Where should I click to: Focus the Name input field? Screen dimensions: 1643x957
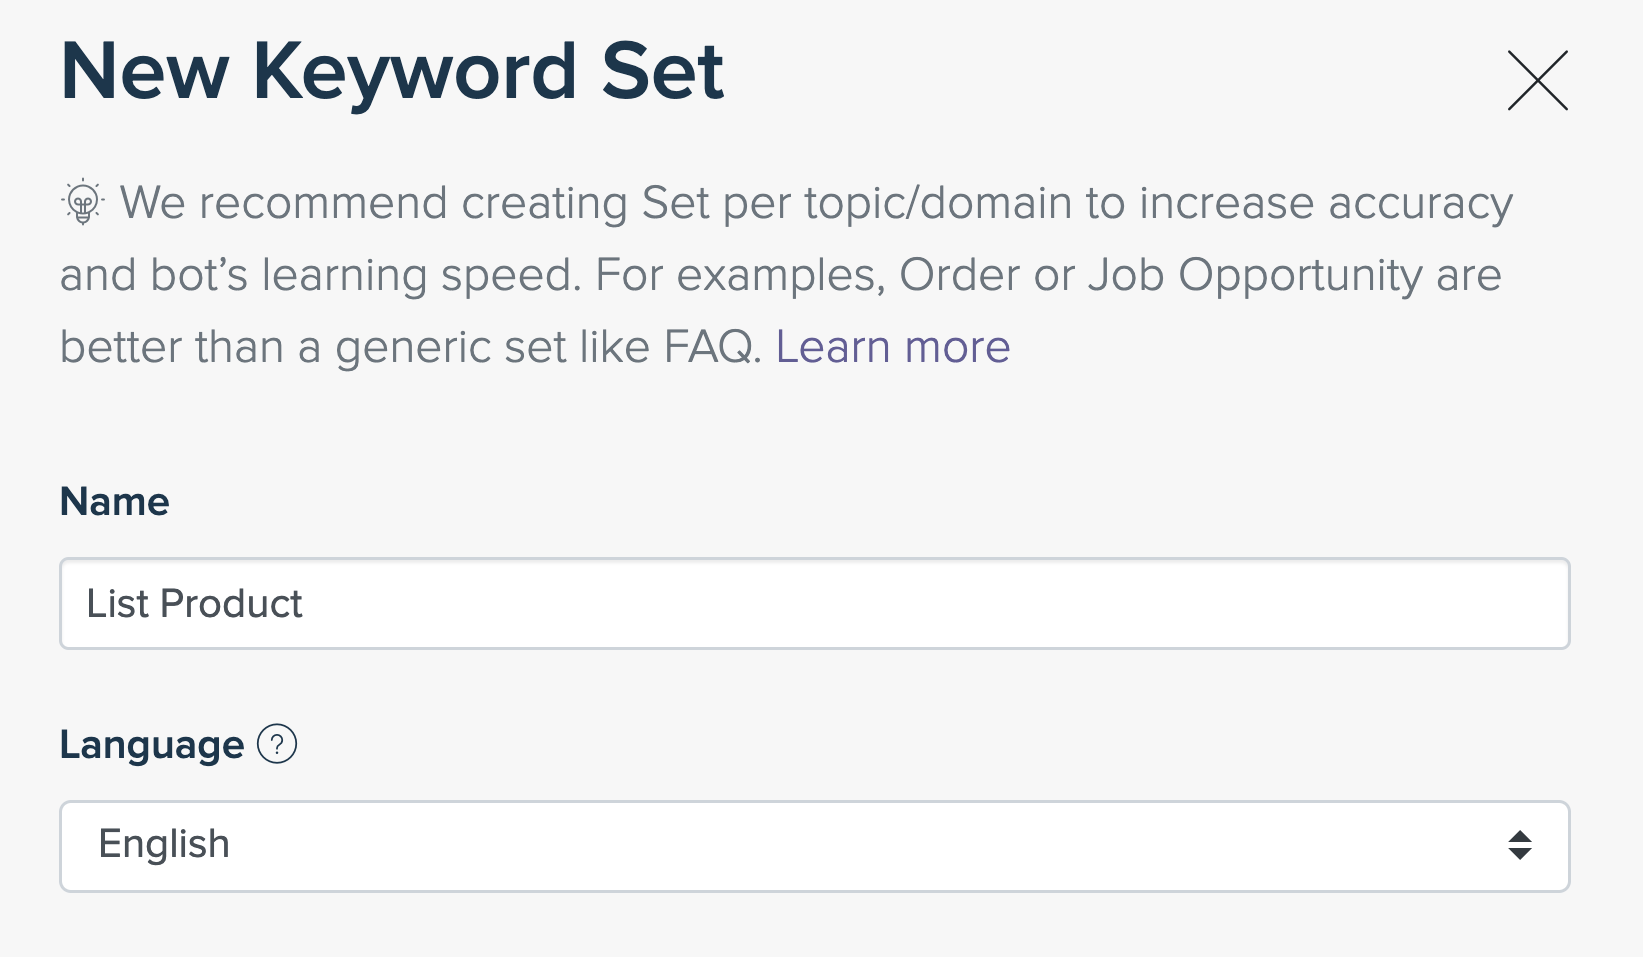[815, 603]
